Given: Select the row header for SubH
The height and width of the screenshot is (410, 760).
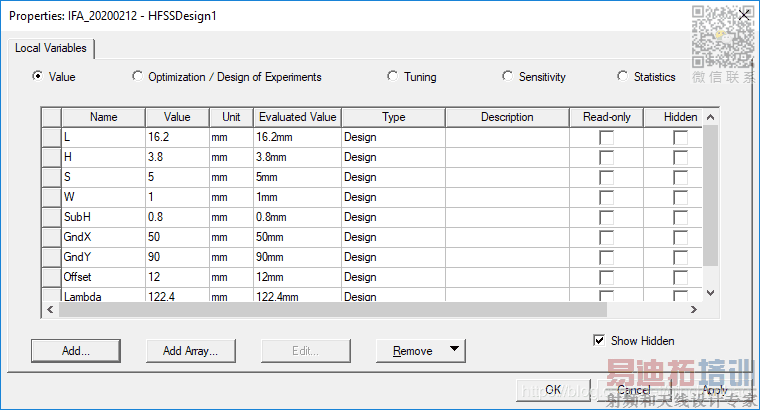Looking at the screenshot, I should click(51, 217).
